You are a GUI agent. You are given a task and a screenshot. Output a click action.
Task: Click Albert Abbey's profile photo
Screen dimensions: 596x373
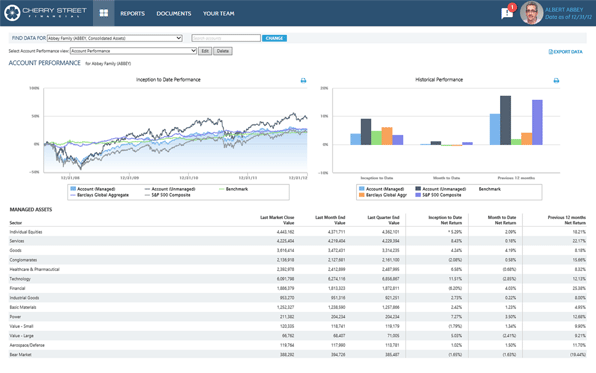(531, 13)
